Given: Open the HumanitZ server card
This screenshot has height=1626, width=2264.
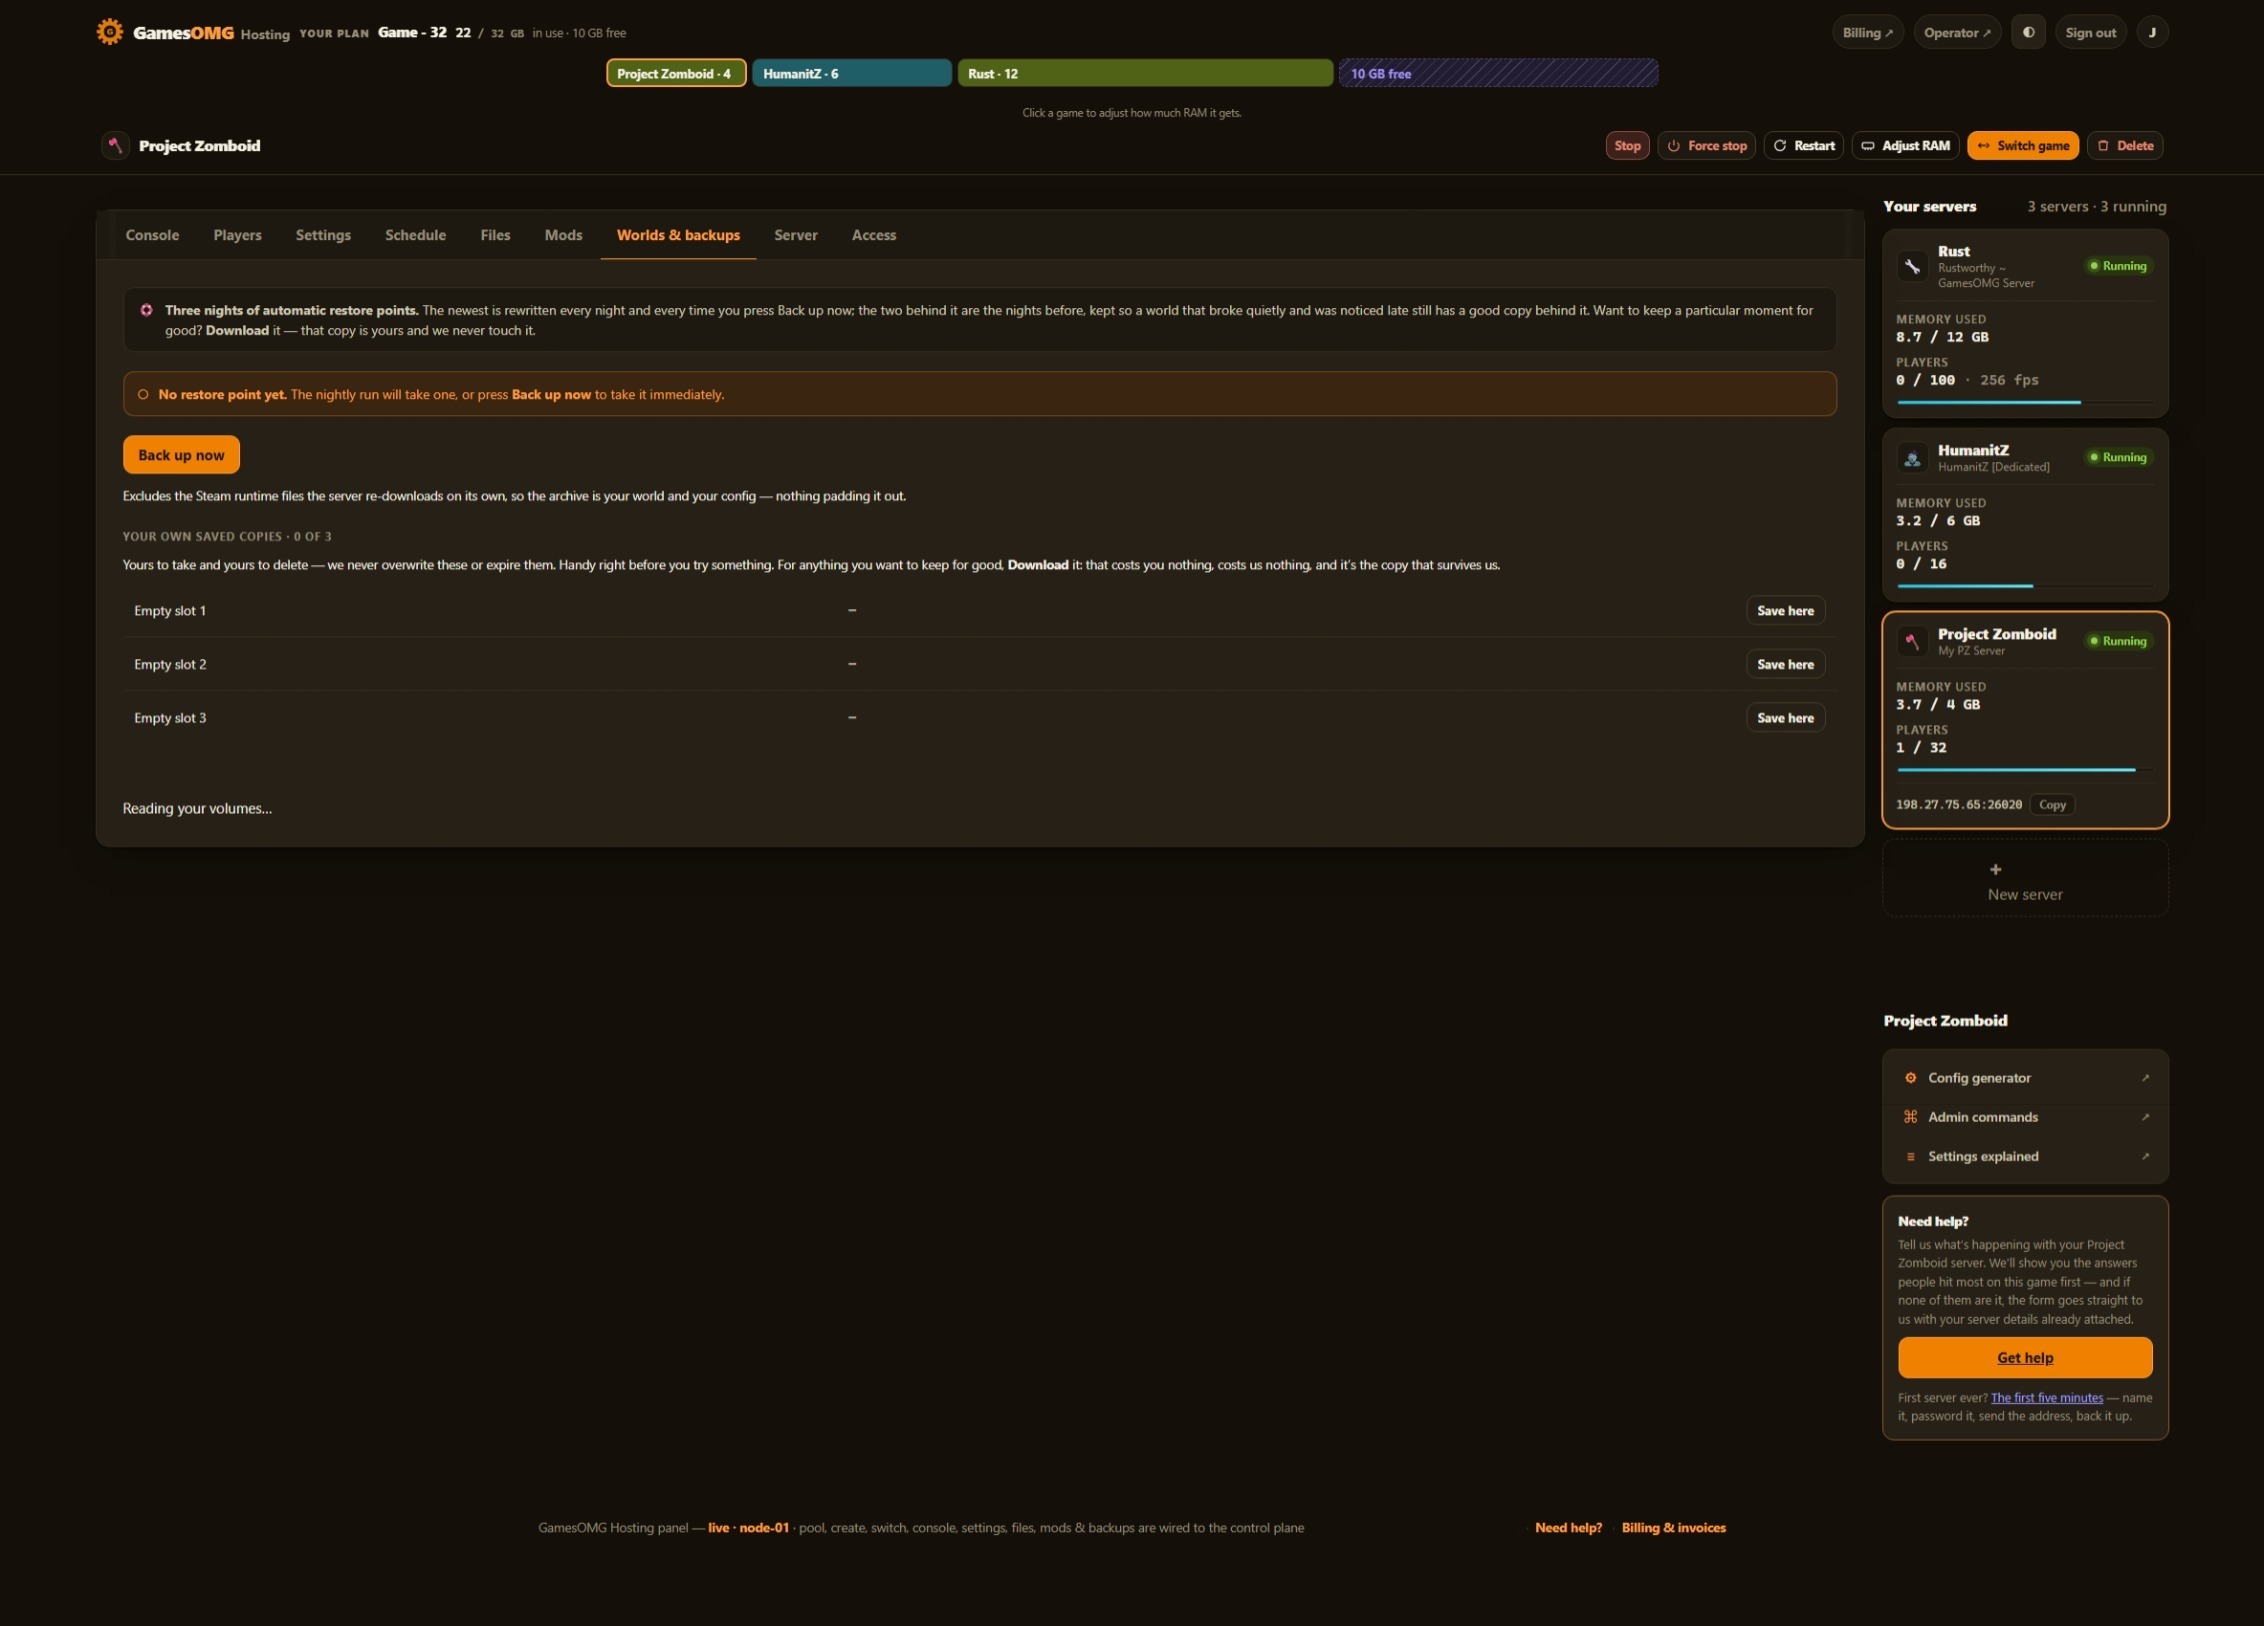Looking at the screenshot, I should (2025, 514).
